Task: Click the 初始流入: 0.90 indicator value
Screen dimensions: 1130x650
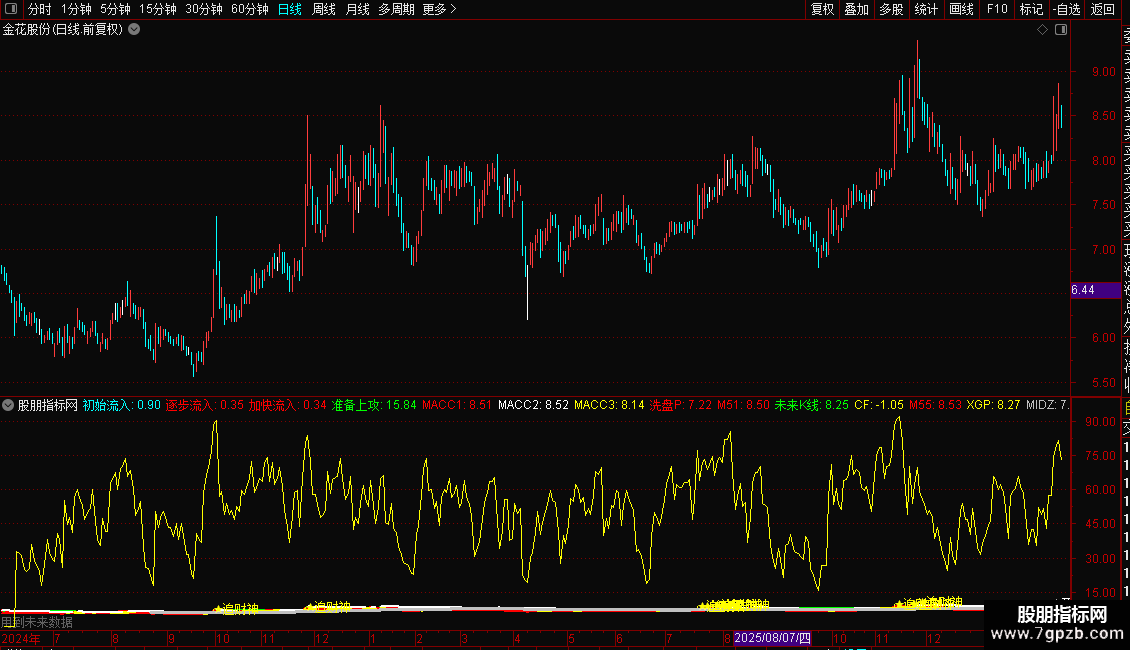Action: (x=122, y=405)
